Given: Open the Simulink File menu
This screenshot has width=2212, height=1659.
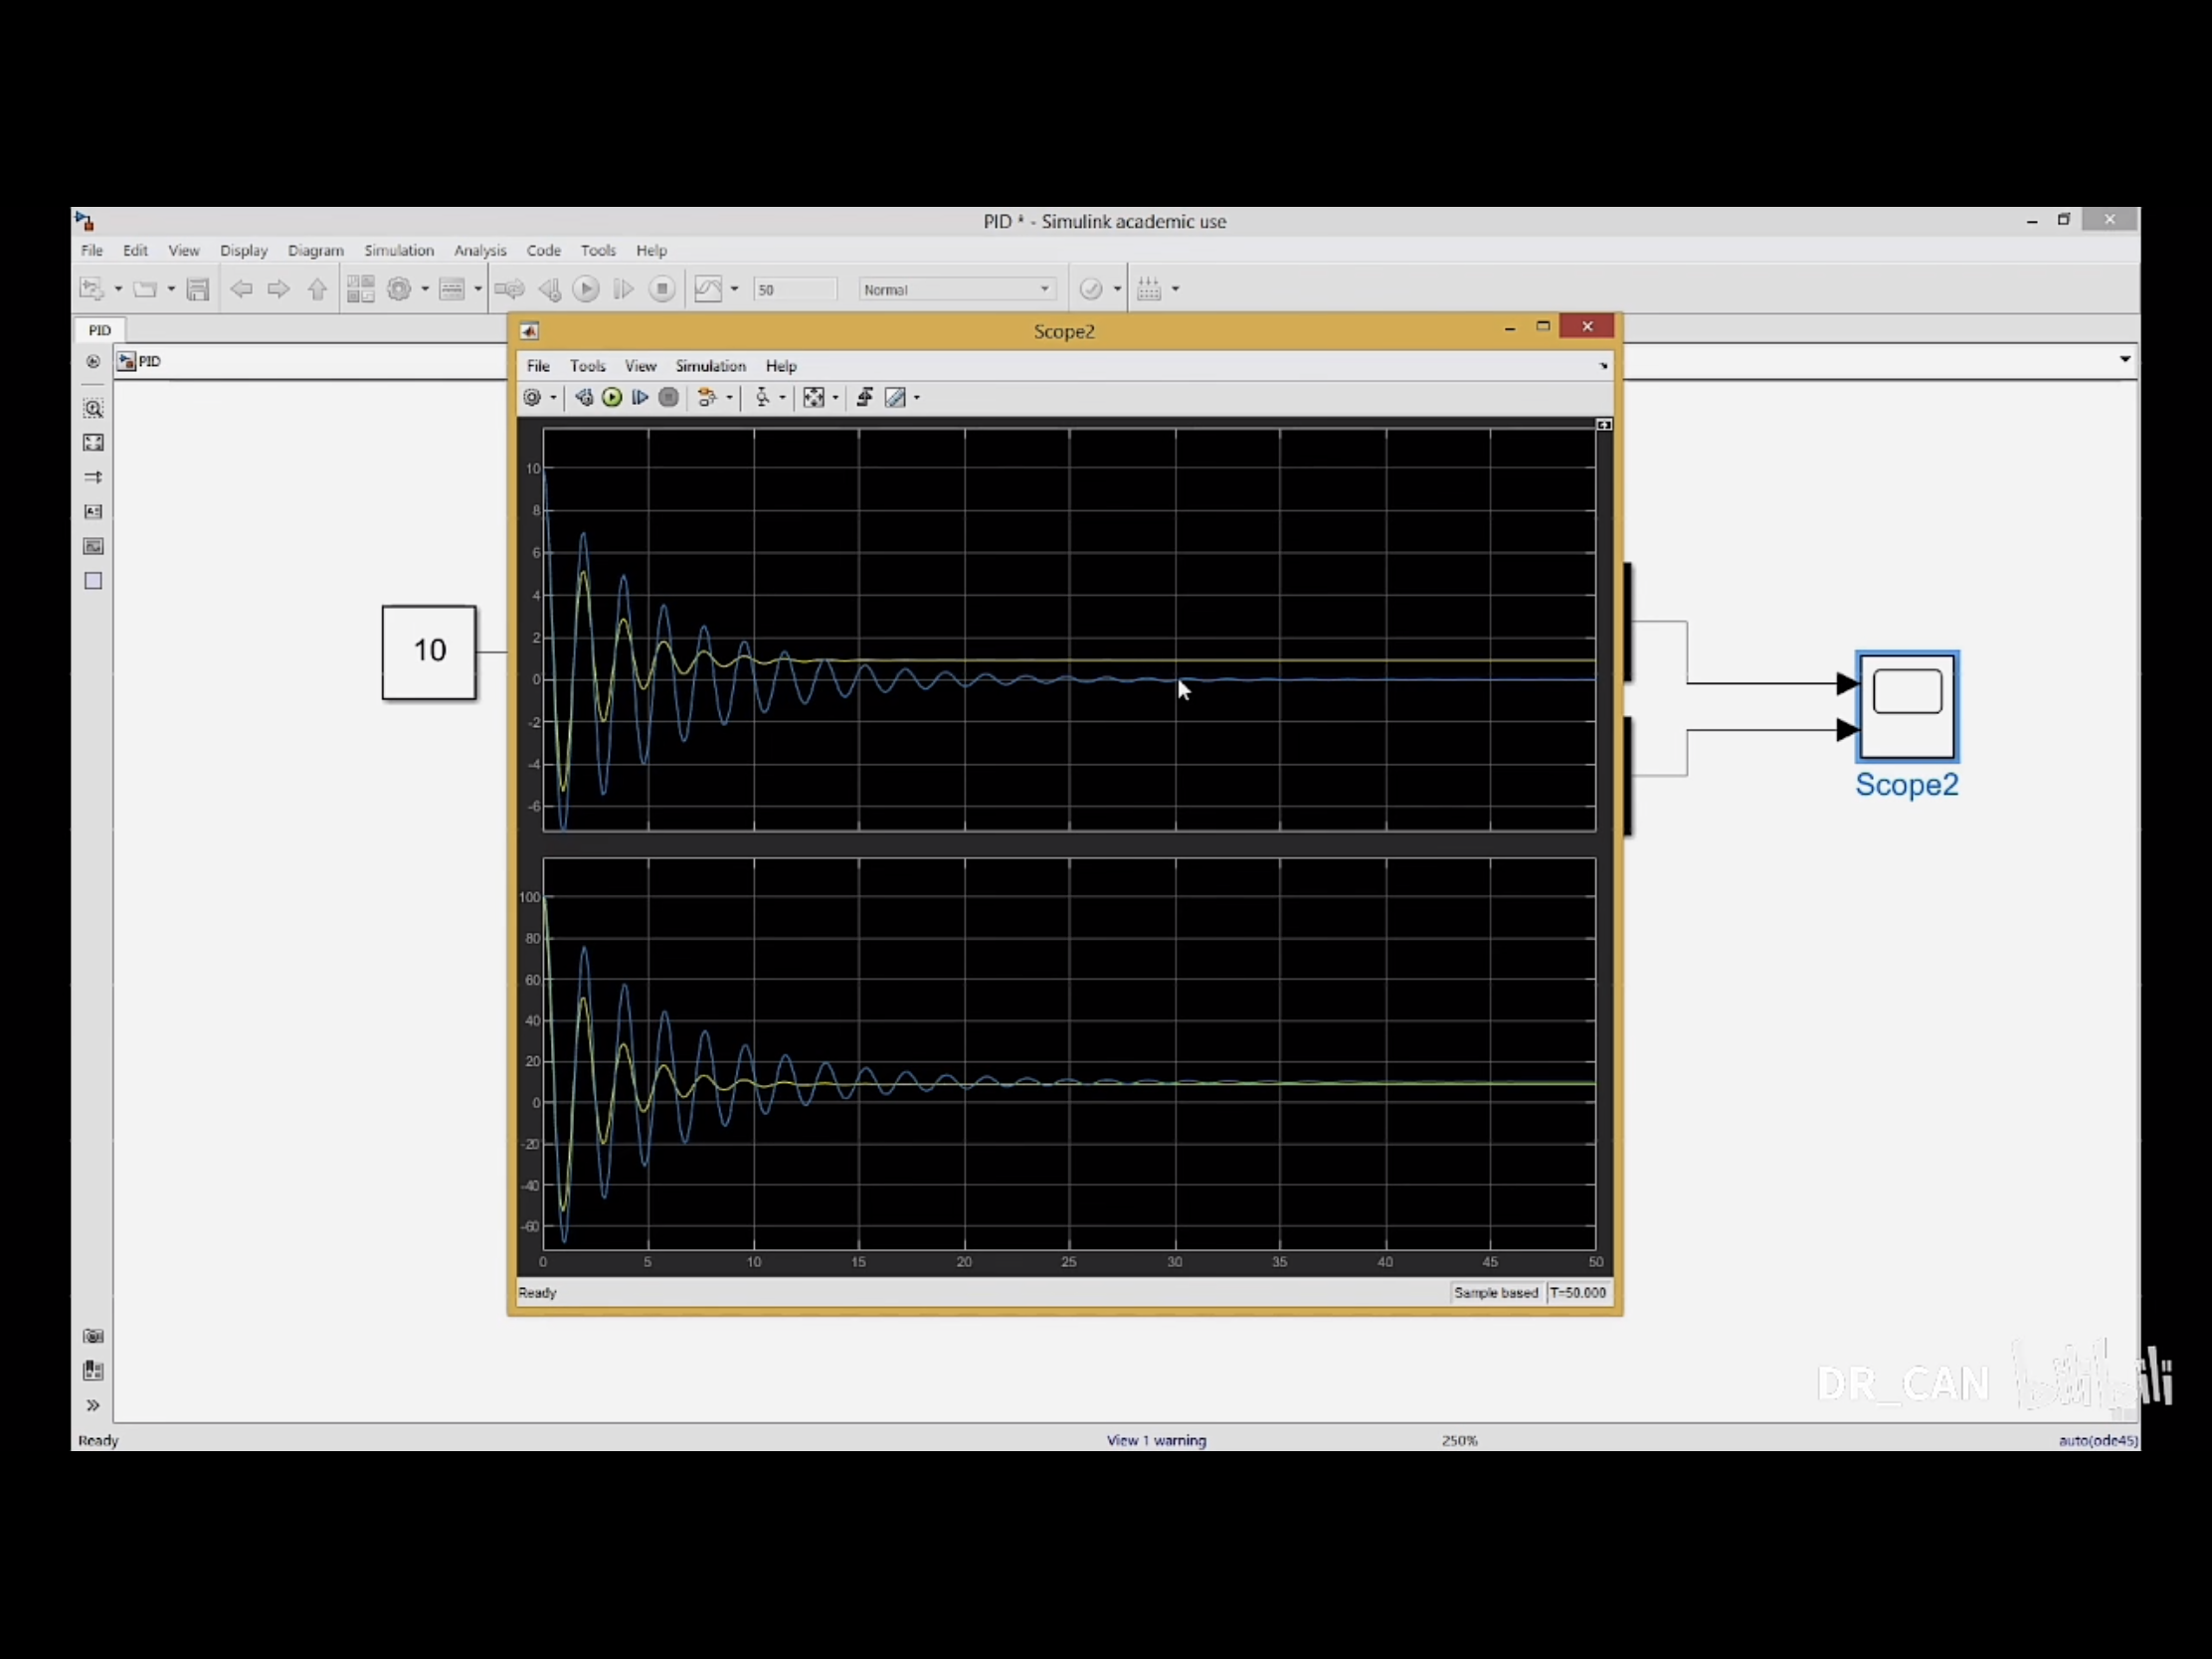Looking at the screenshot, I should pyautogui.click(x=92, y=250).
